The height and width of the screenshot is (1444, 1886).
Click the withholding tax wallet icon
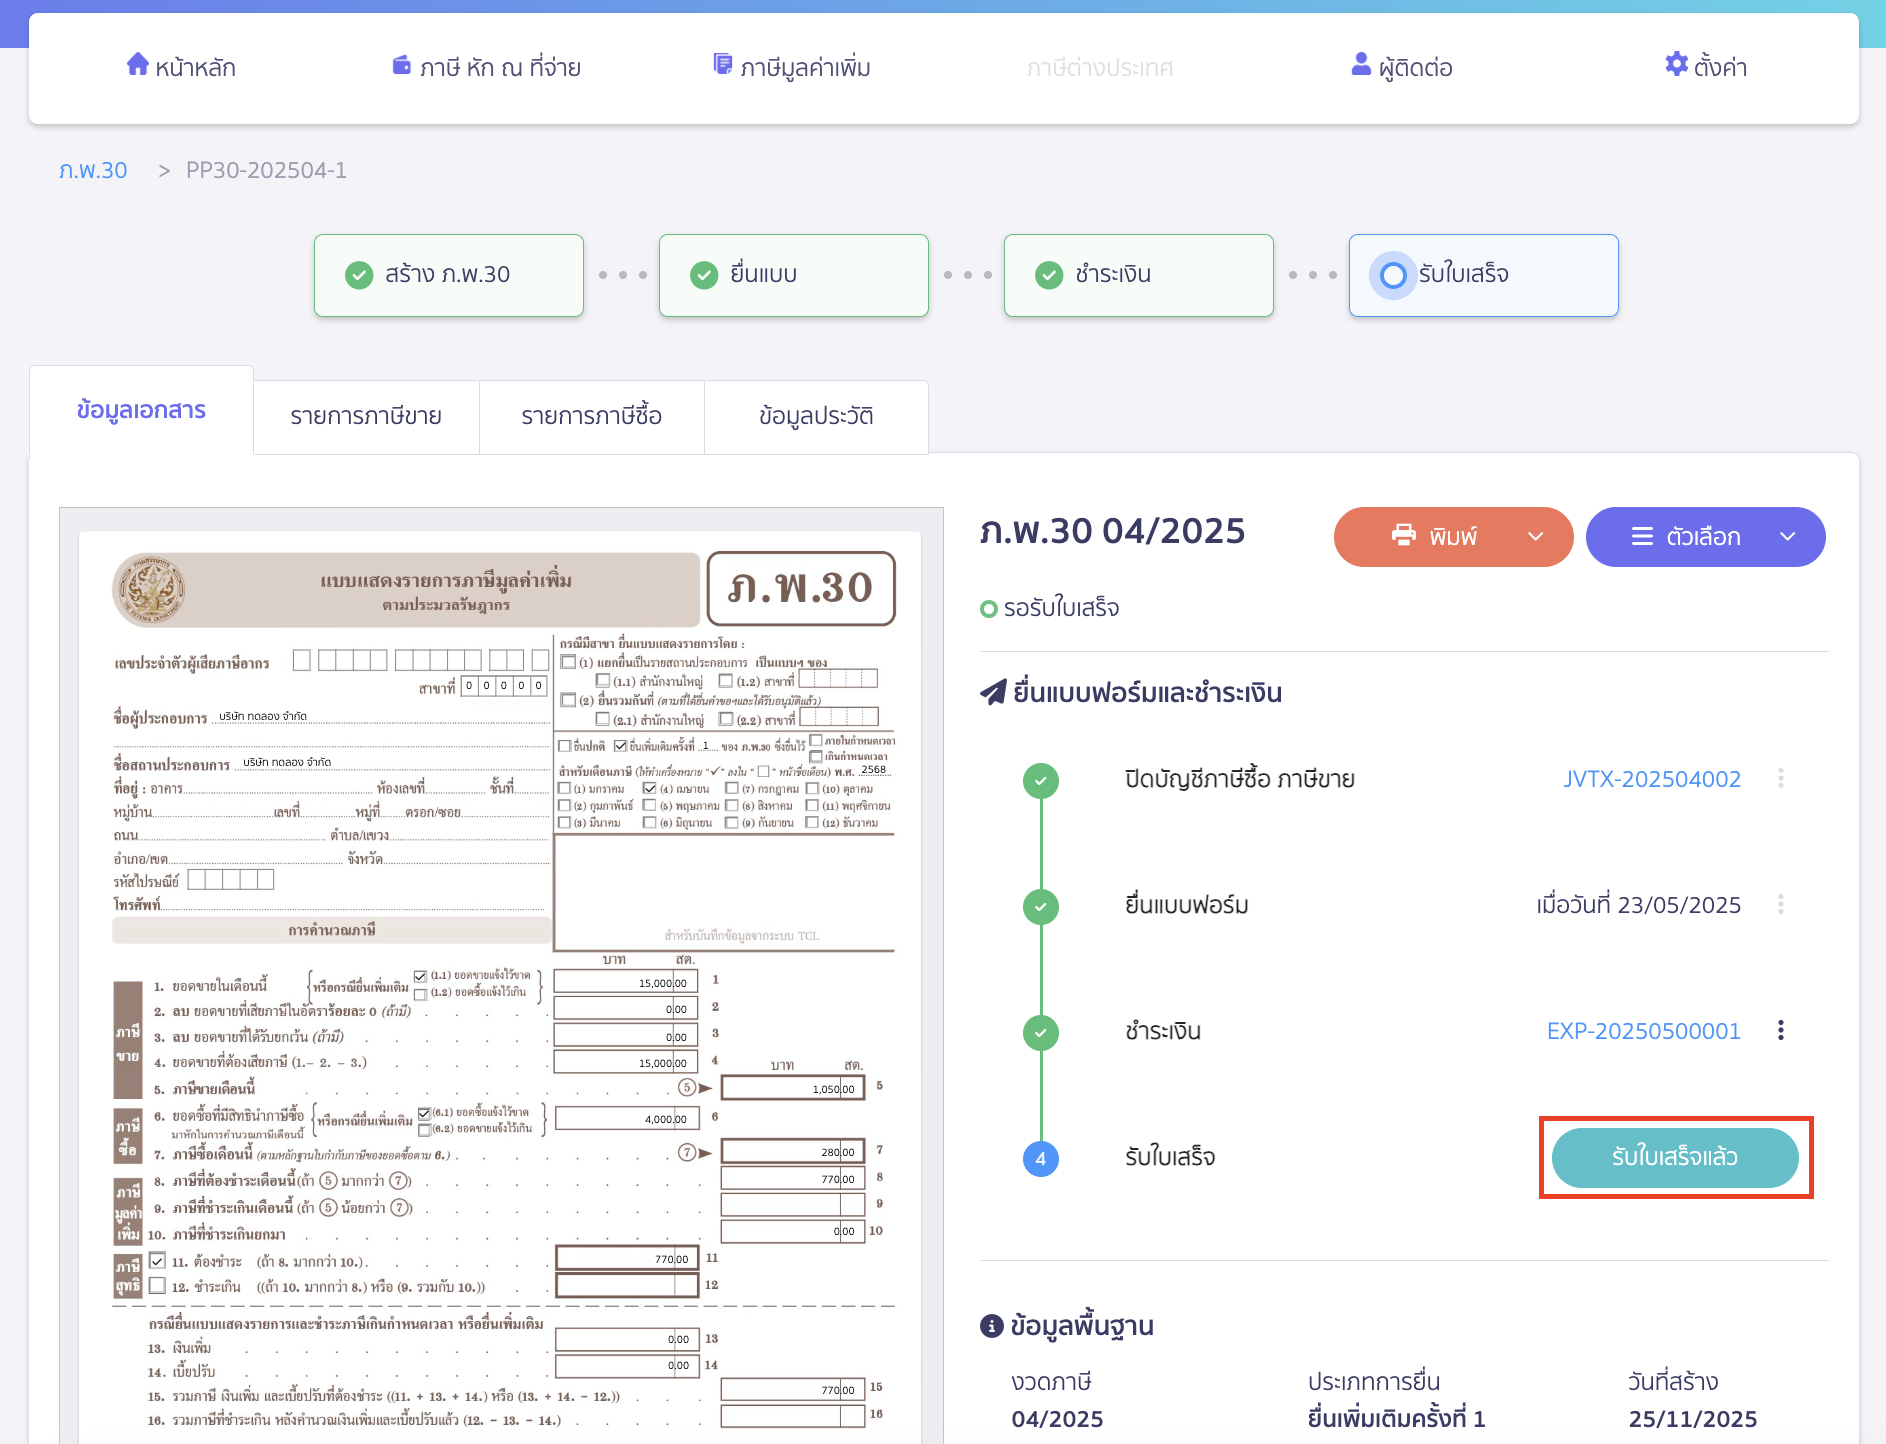(402, 66)
